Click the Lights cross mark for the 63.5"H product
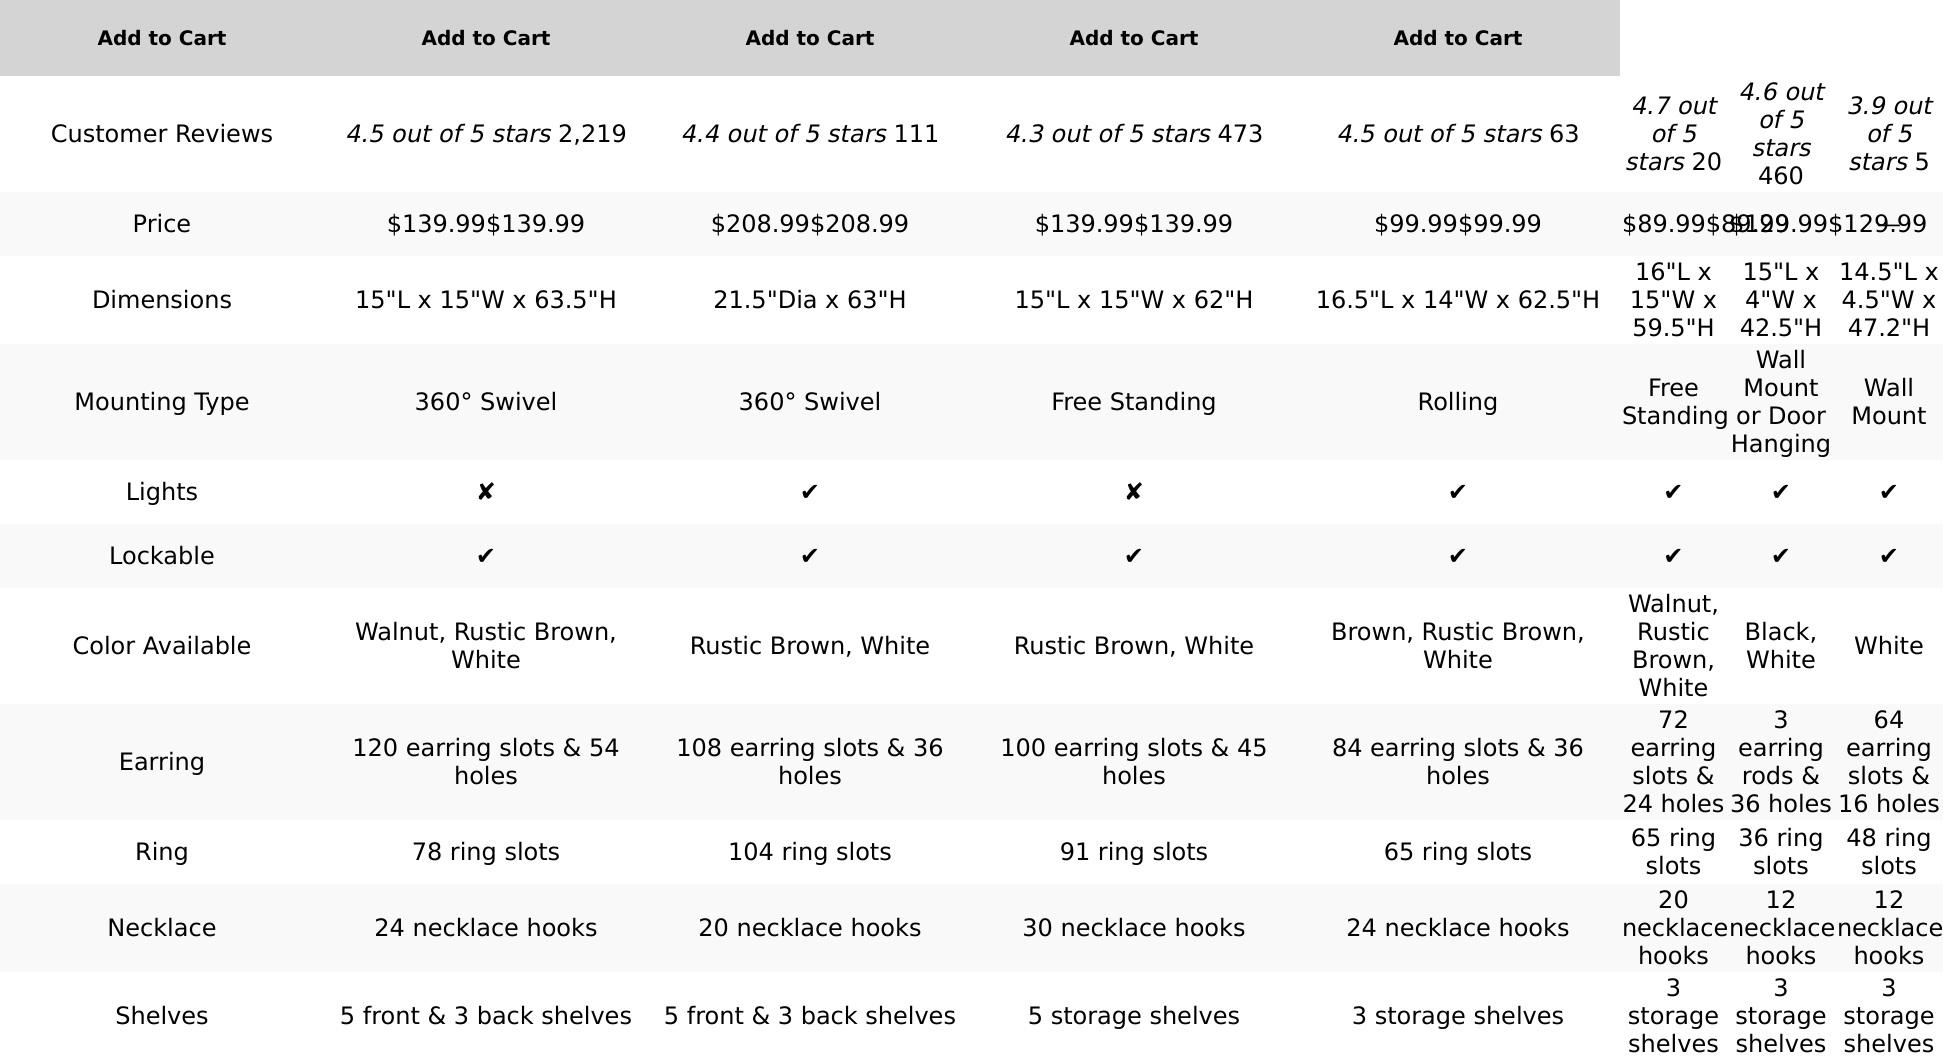Image resolution: width=1943 pixels, height=1060 pixels. (x=485, y=492)
